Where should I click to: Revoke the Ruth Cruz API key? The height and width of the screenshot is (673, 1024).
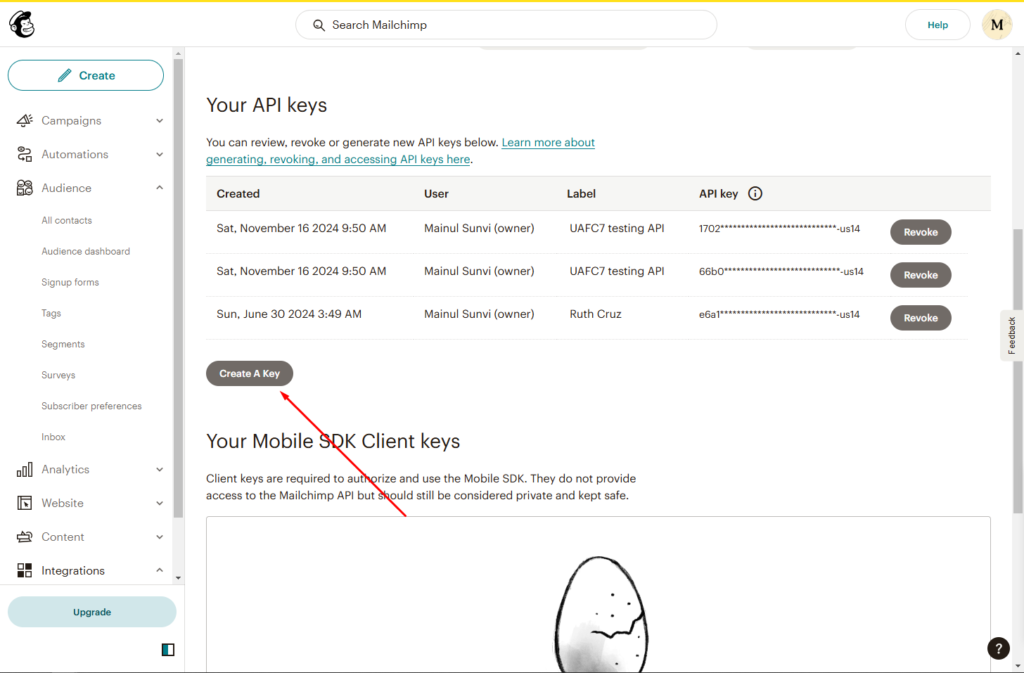920,318
